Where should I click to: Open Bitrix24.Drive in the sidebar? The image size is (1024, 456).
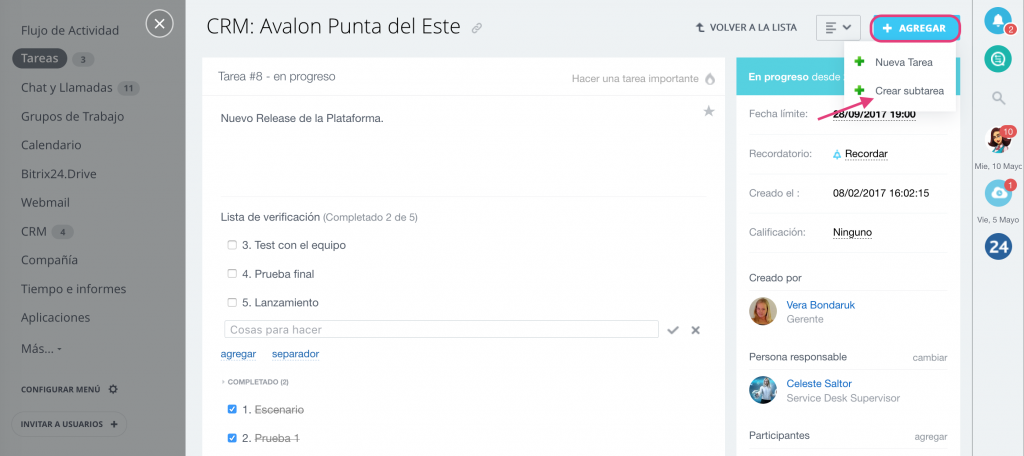tap(59, 174)
